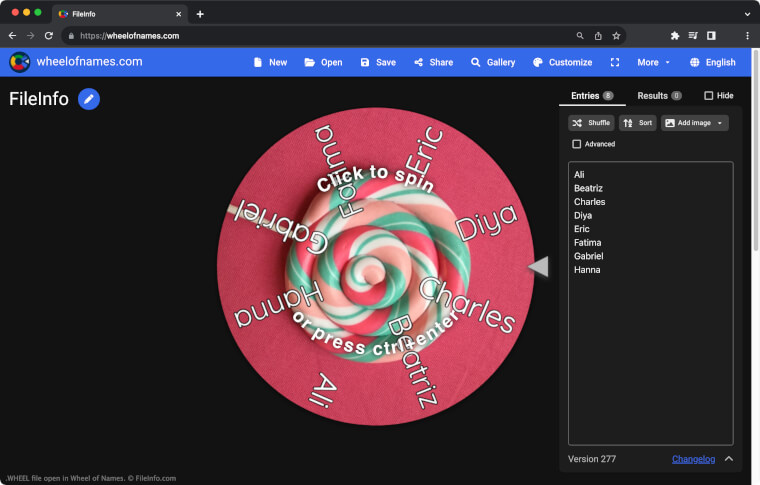Open the Changelog link
Screen dimensions: 760x485
coord(693,459)
